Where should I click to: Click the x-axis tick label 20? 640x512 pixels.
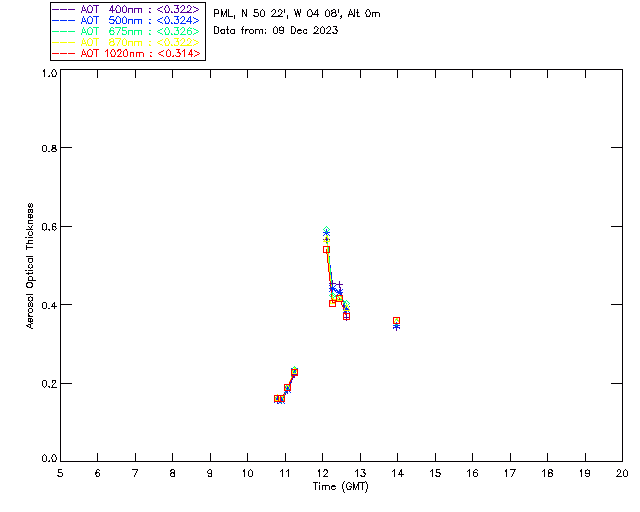point(622,474)
